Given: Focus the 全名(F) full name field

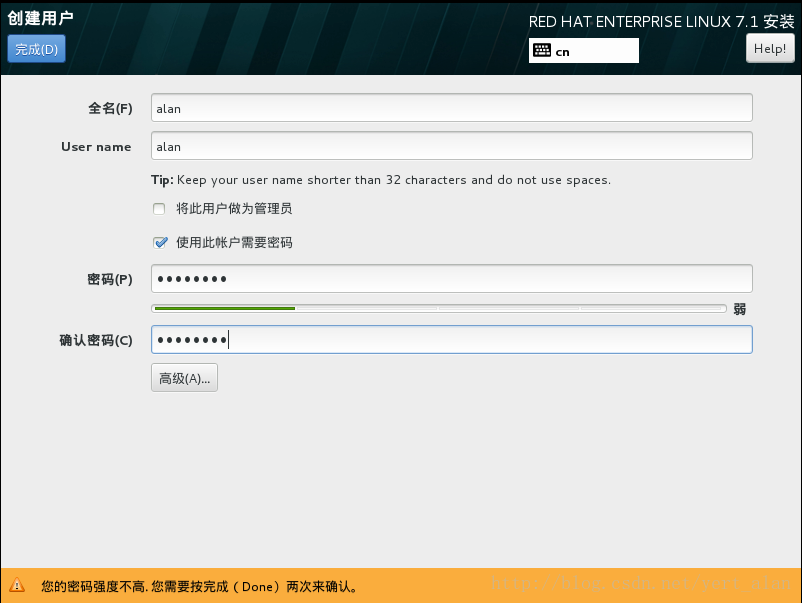Looking at the screenshot, I should (452, 108).
